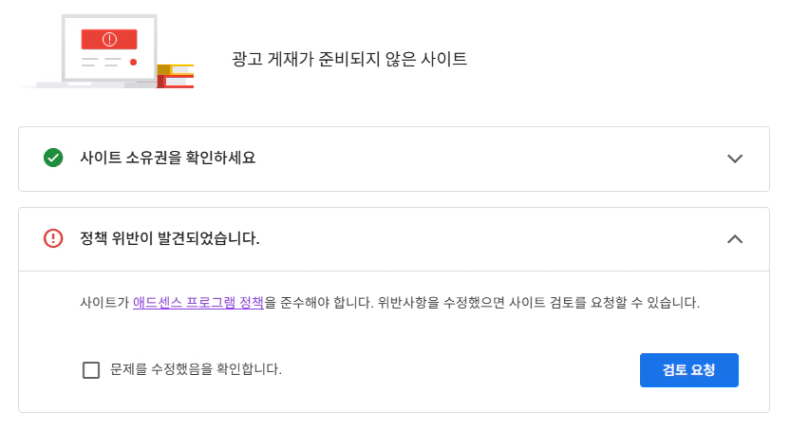Click the red exclamation icon beside 정책 위반
The height and width of the screenshot is (431, 790).
click(53, 238)
